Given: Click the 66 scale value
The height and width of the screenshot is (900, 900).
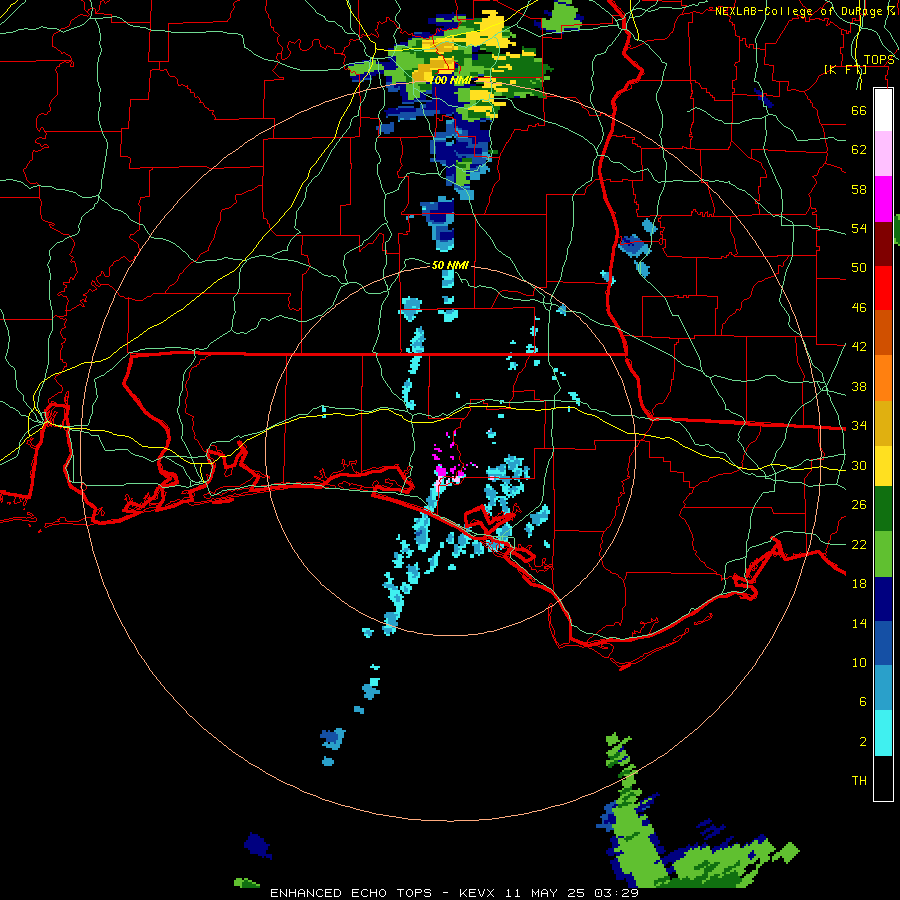Looking at the screenshot, I should point(859,110).
